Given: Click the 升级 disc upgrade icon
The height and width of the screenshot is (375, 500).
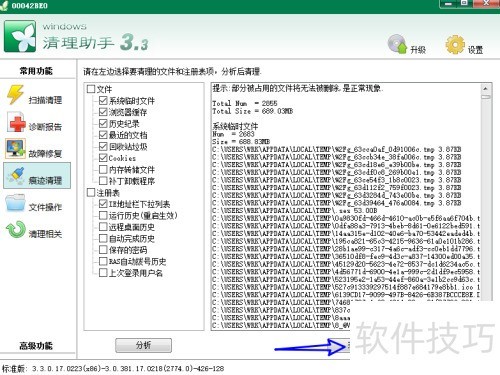Looking at the screenshot, I should click(x=398, y=44).
